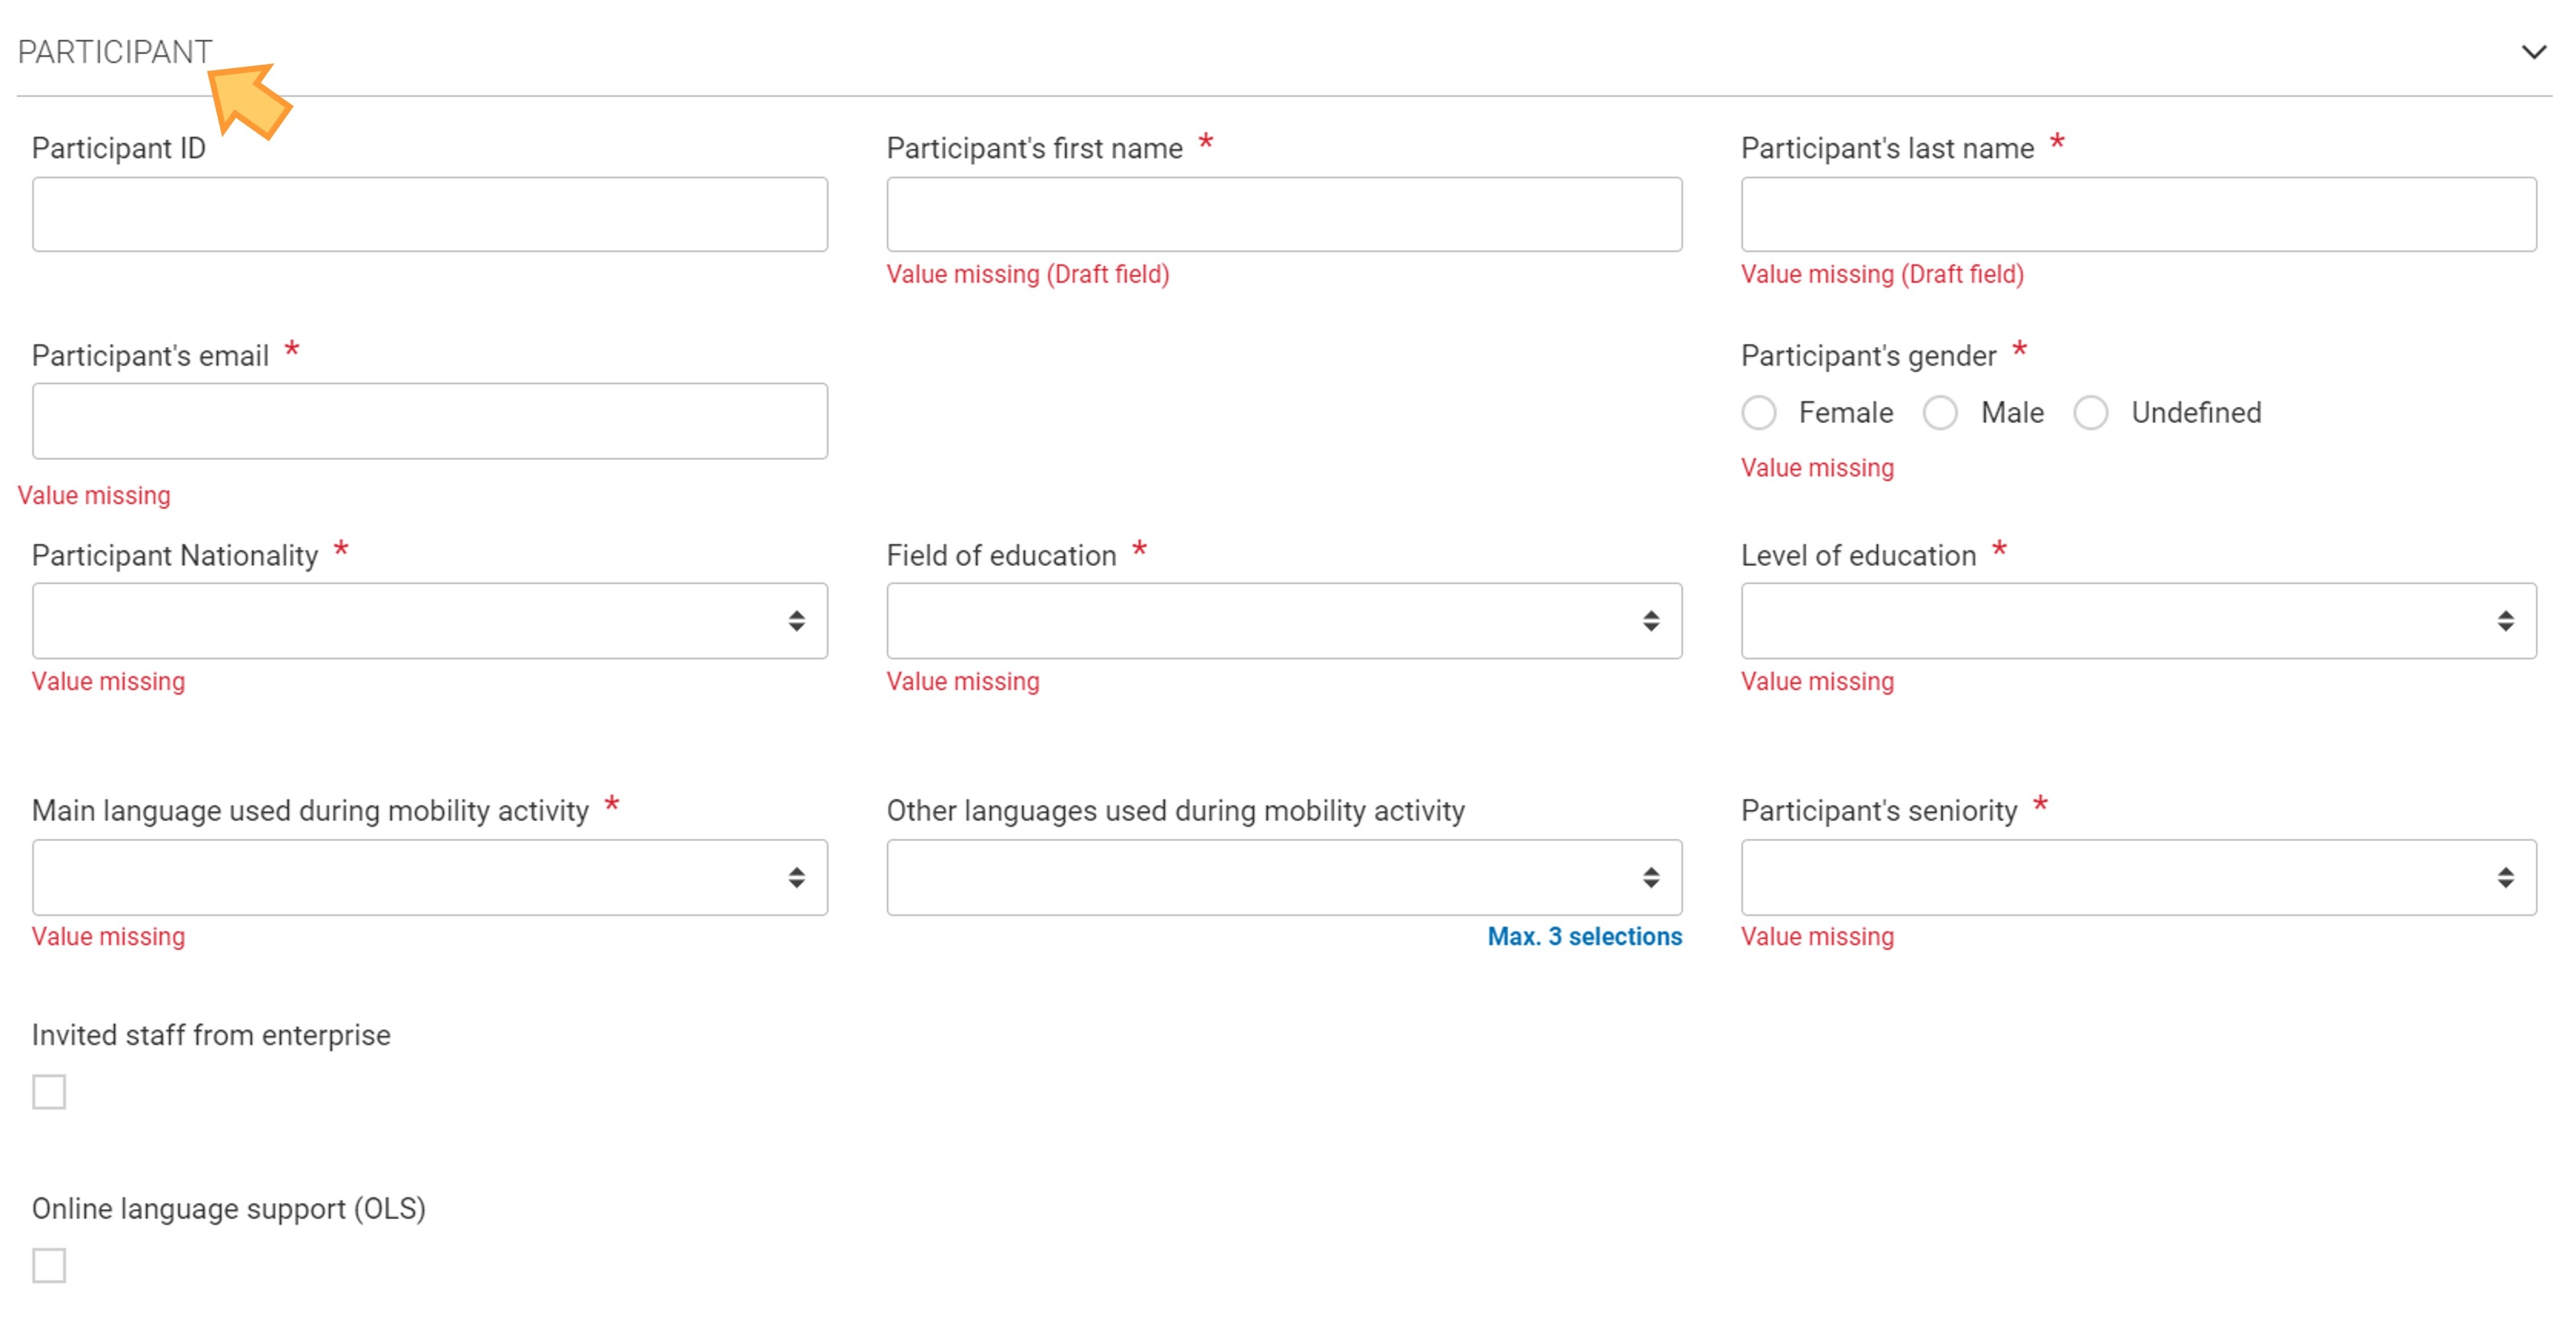
Task: Click the 'Value missing' under Participant's seniority
Action: click(1817, 937)
